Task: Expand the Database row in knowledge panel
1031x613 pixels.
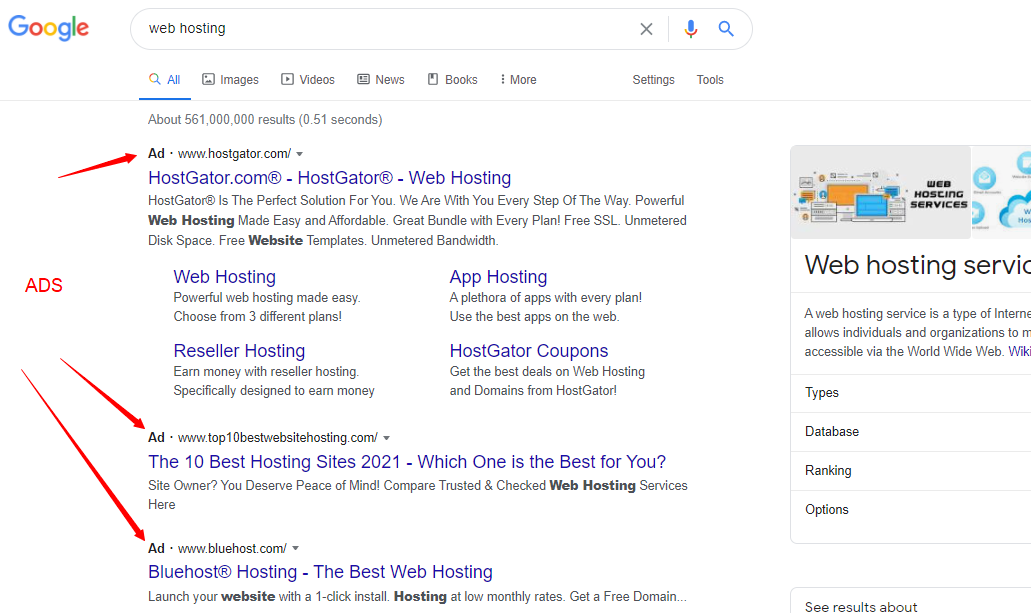Action: point(911,431)
